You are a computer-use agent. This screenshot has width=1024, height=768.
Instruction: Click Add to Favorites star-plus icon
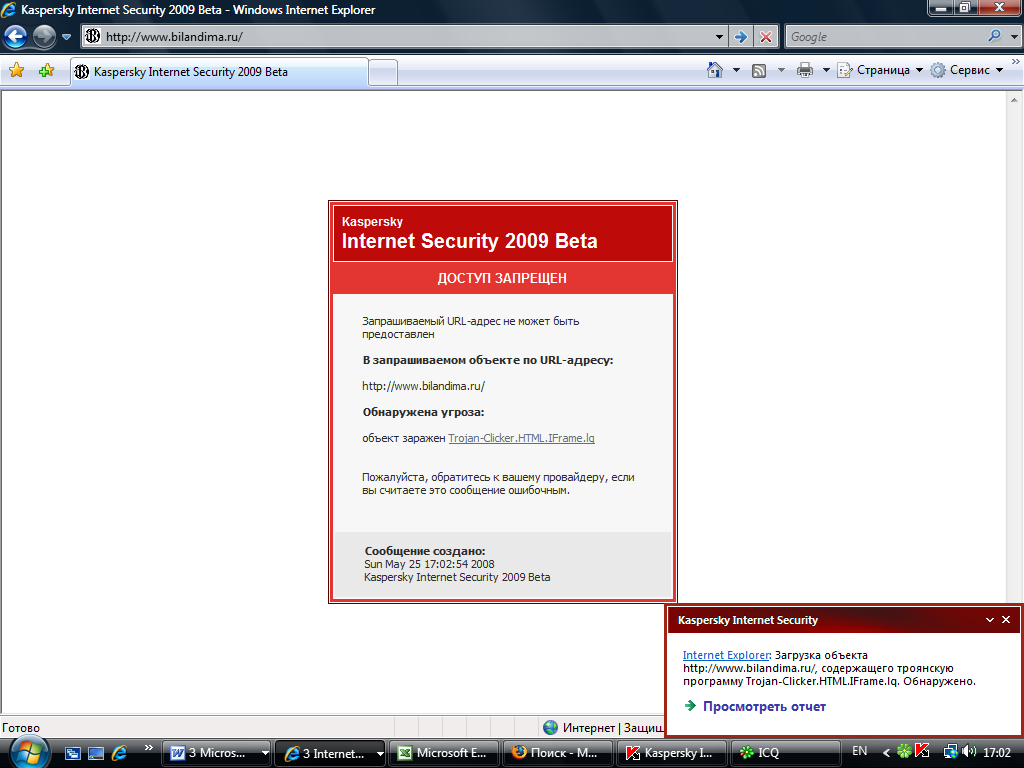(46, 71)
